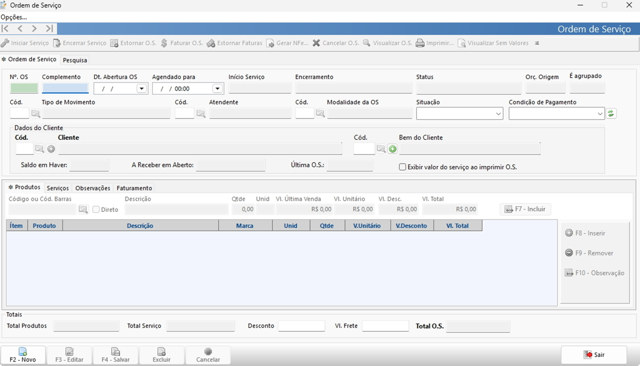Viewport: 640px width, 366px height.
Task: Click F9 - Remover button
Action: (589, 253)
